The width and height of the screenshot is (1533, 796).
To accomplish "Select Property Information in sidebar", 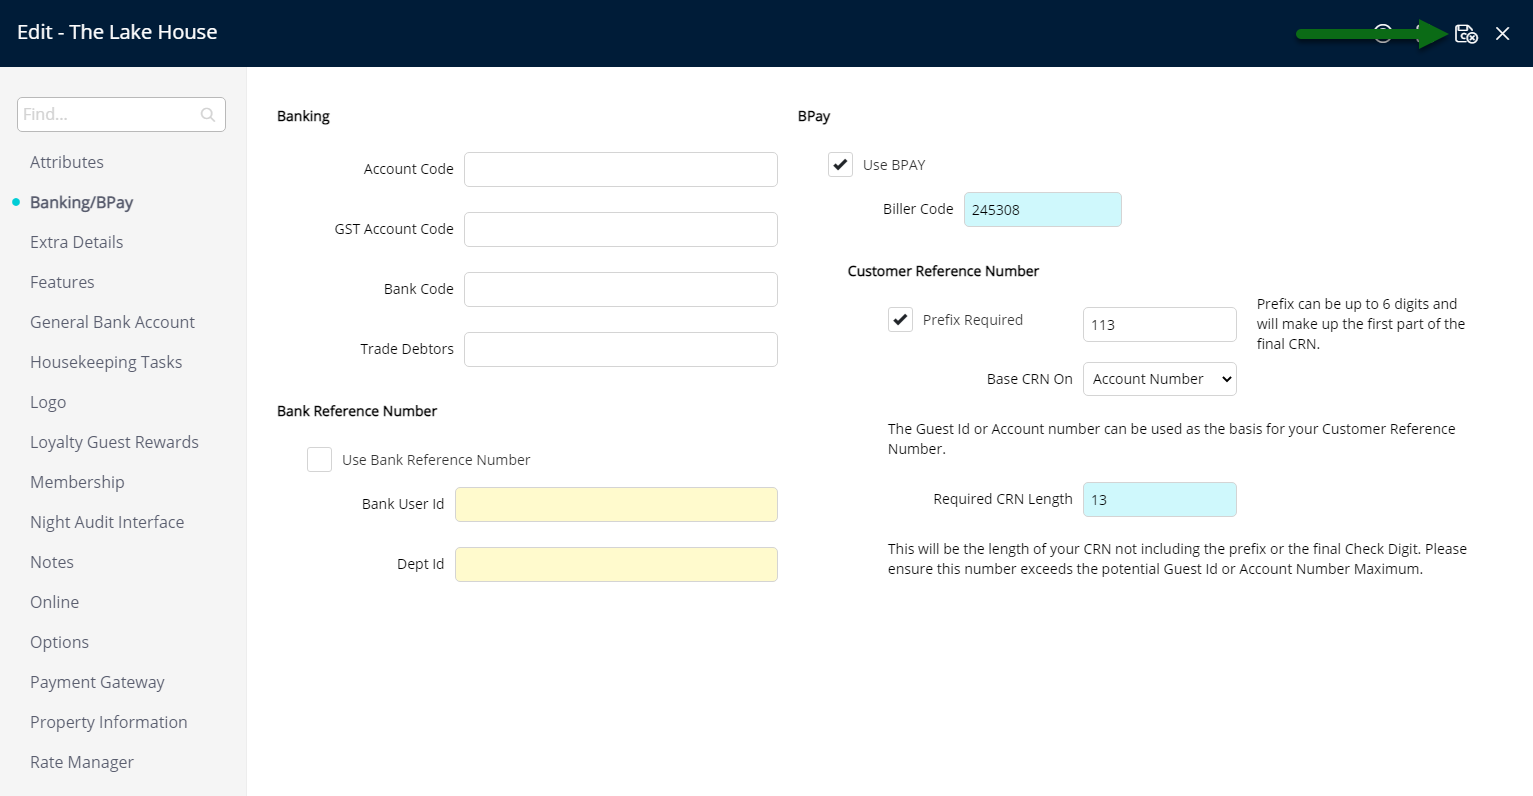I will [x=109, y=722].
